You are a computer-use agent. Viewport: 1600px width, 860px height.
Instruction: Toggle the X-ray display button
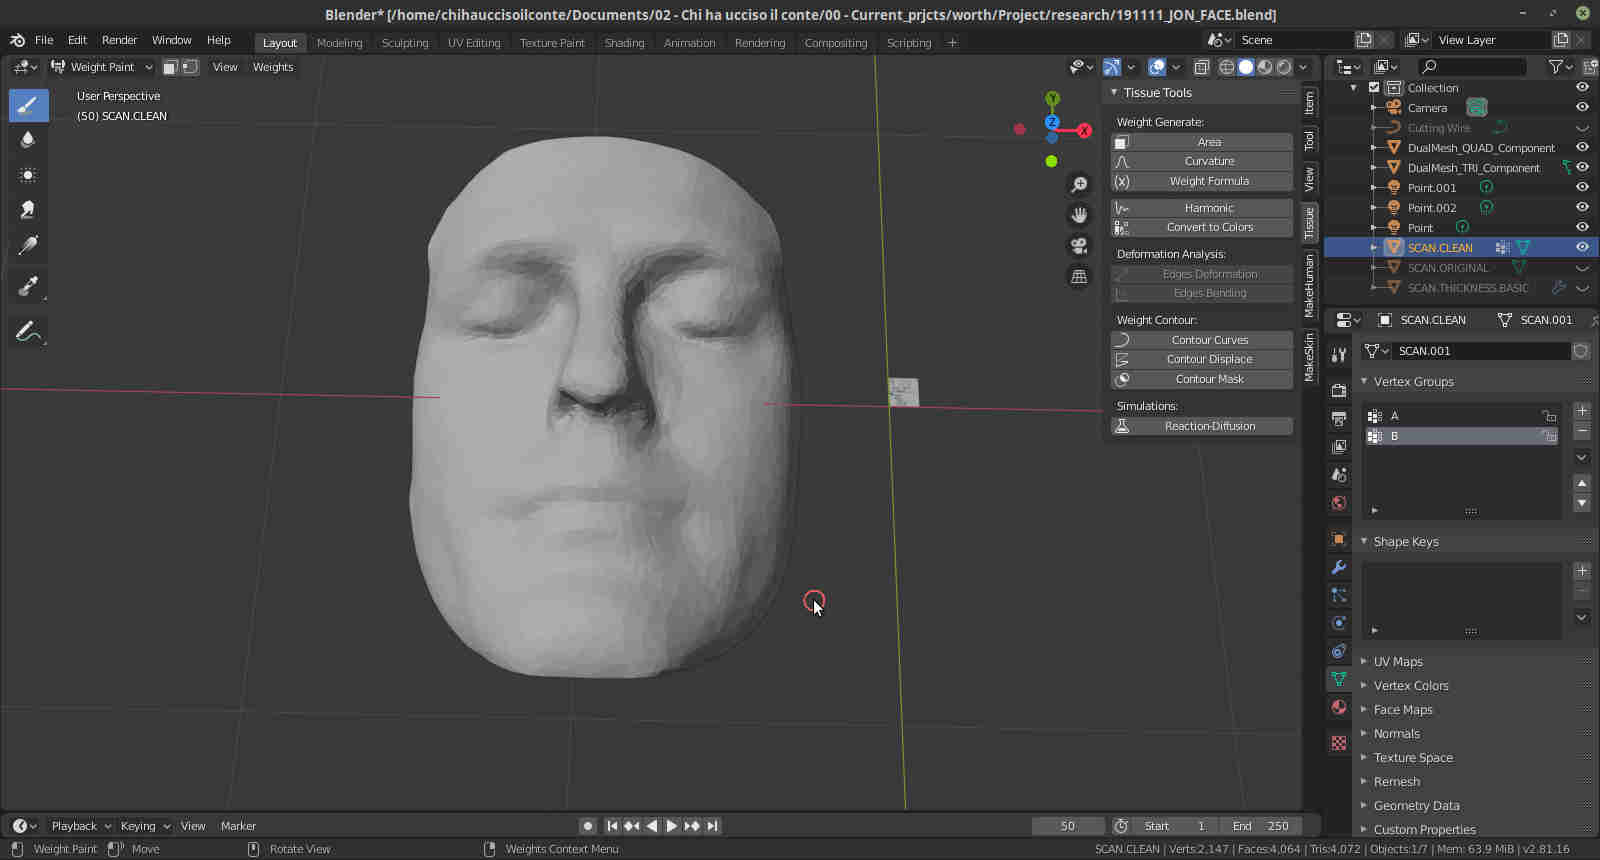click(1201, 67)
